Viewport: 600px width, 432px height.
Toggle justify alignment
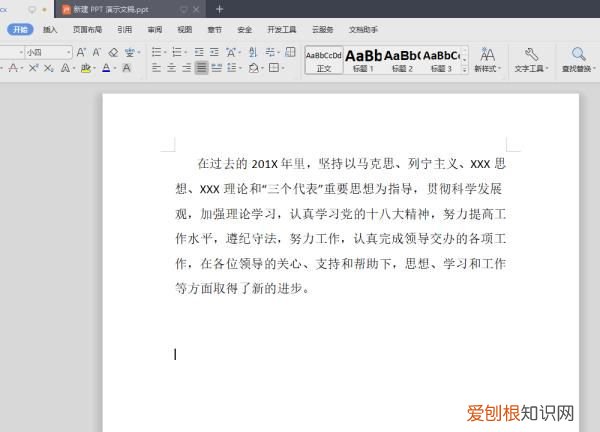point(202,68)
